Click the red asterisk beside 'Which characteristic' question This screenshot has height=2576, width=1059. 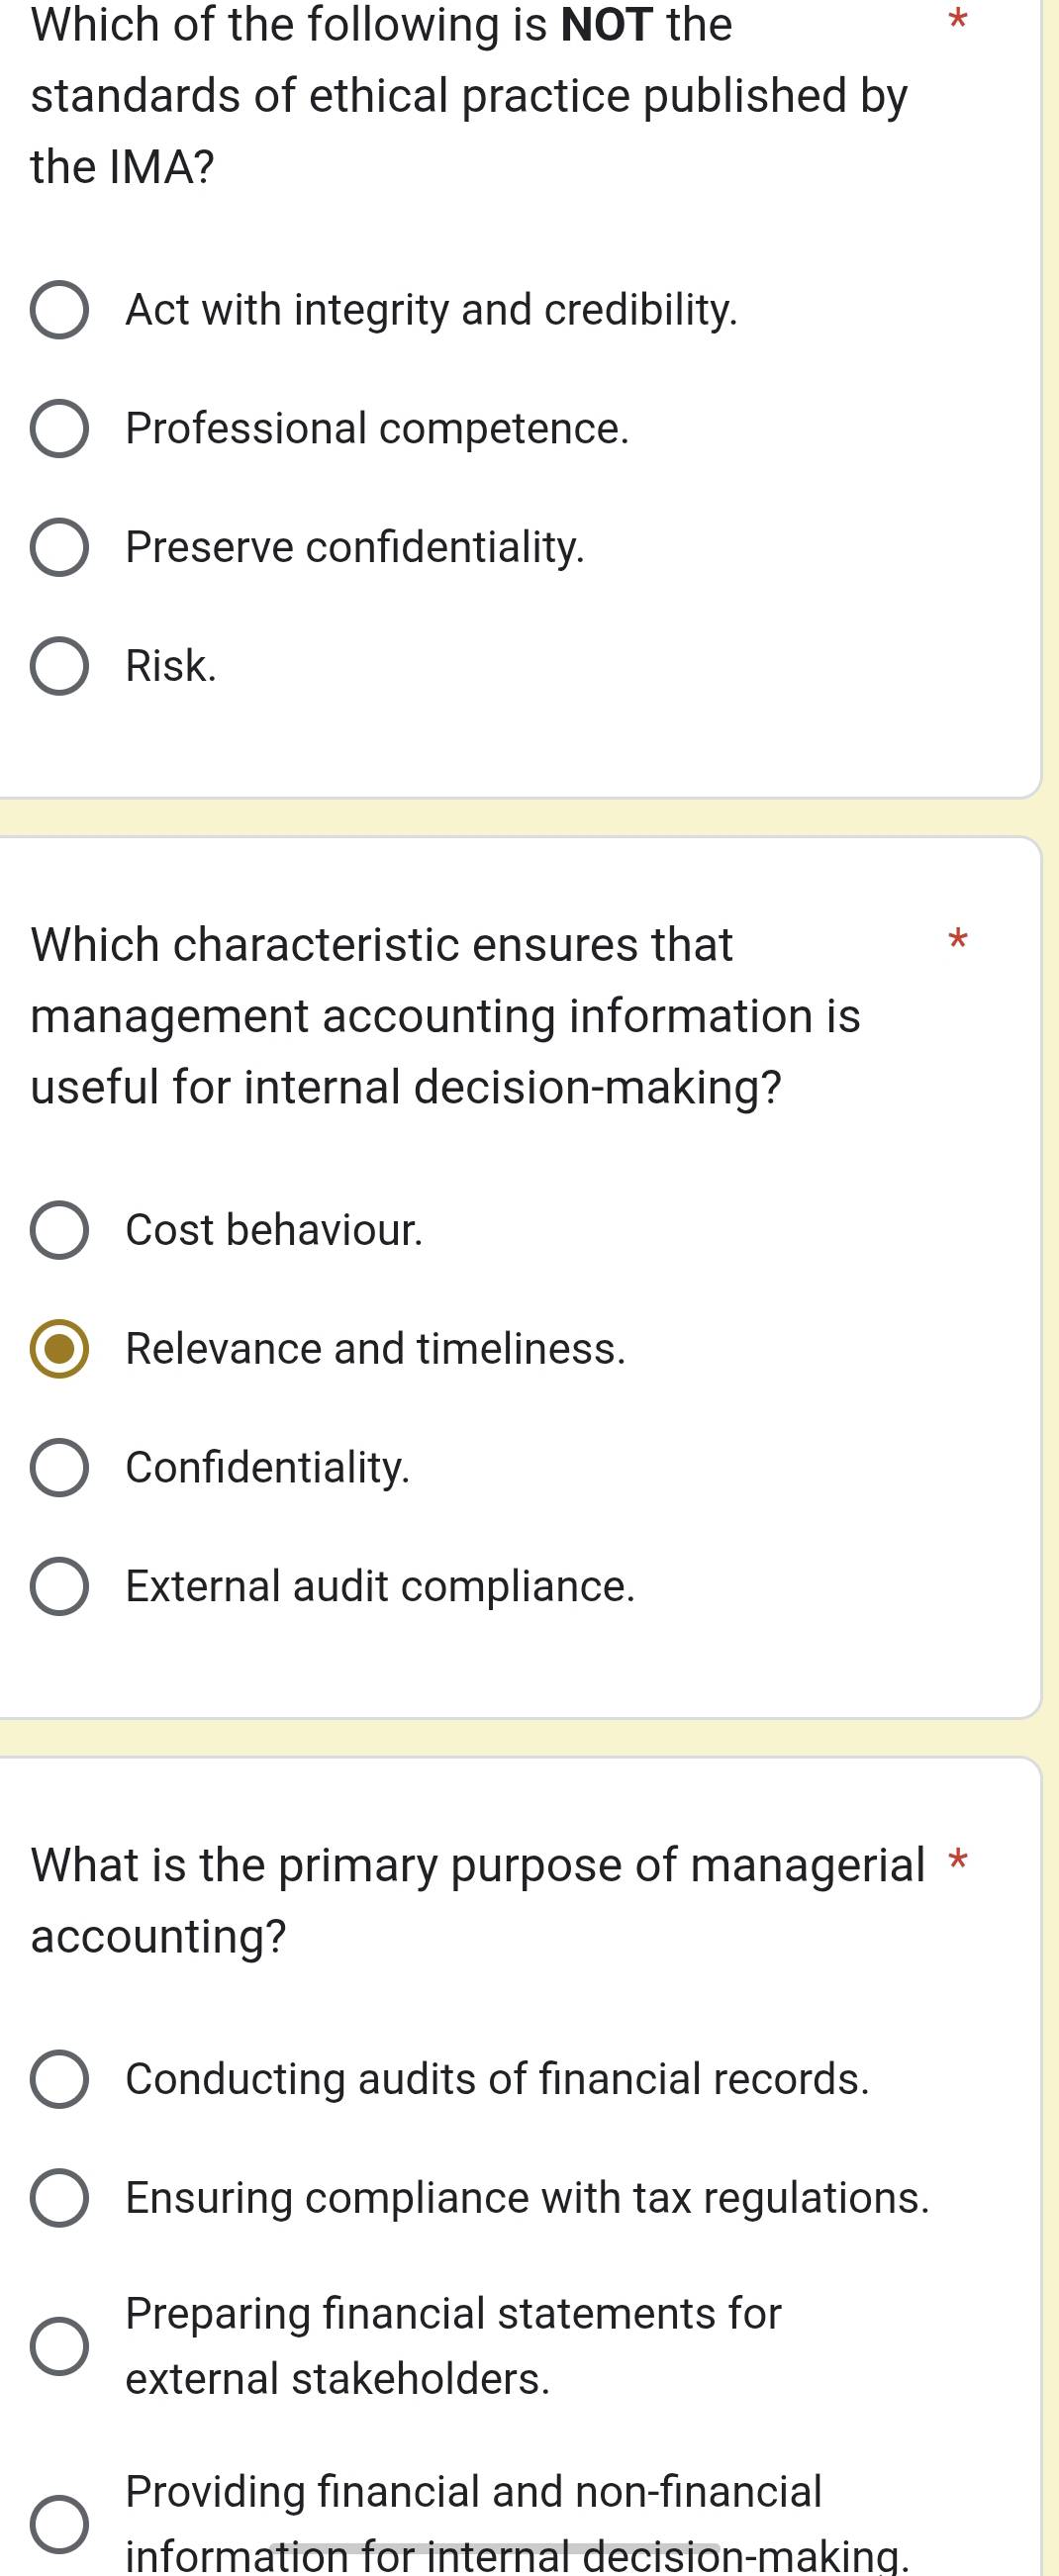tap(958, 939)
